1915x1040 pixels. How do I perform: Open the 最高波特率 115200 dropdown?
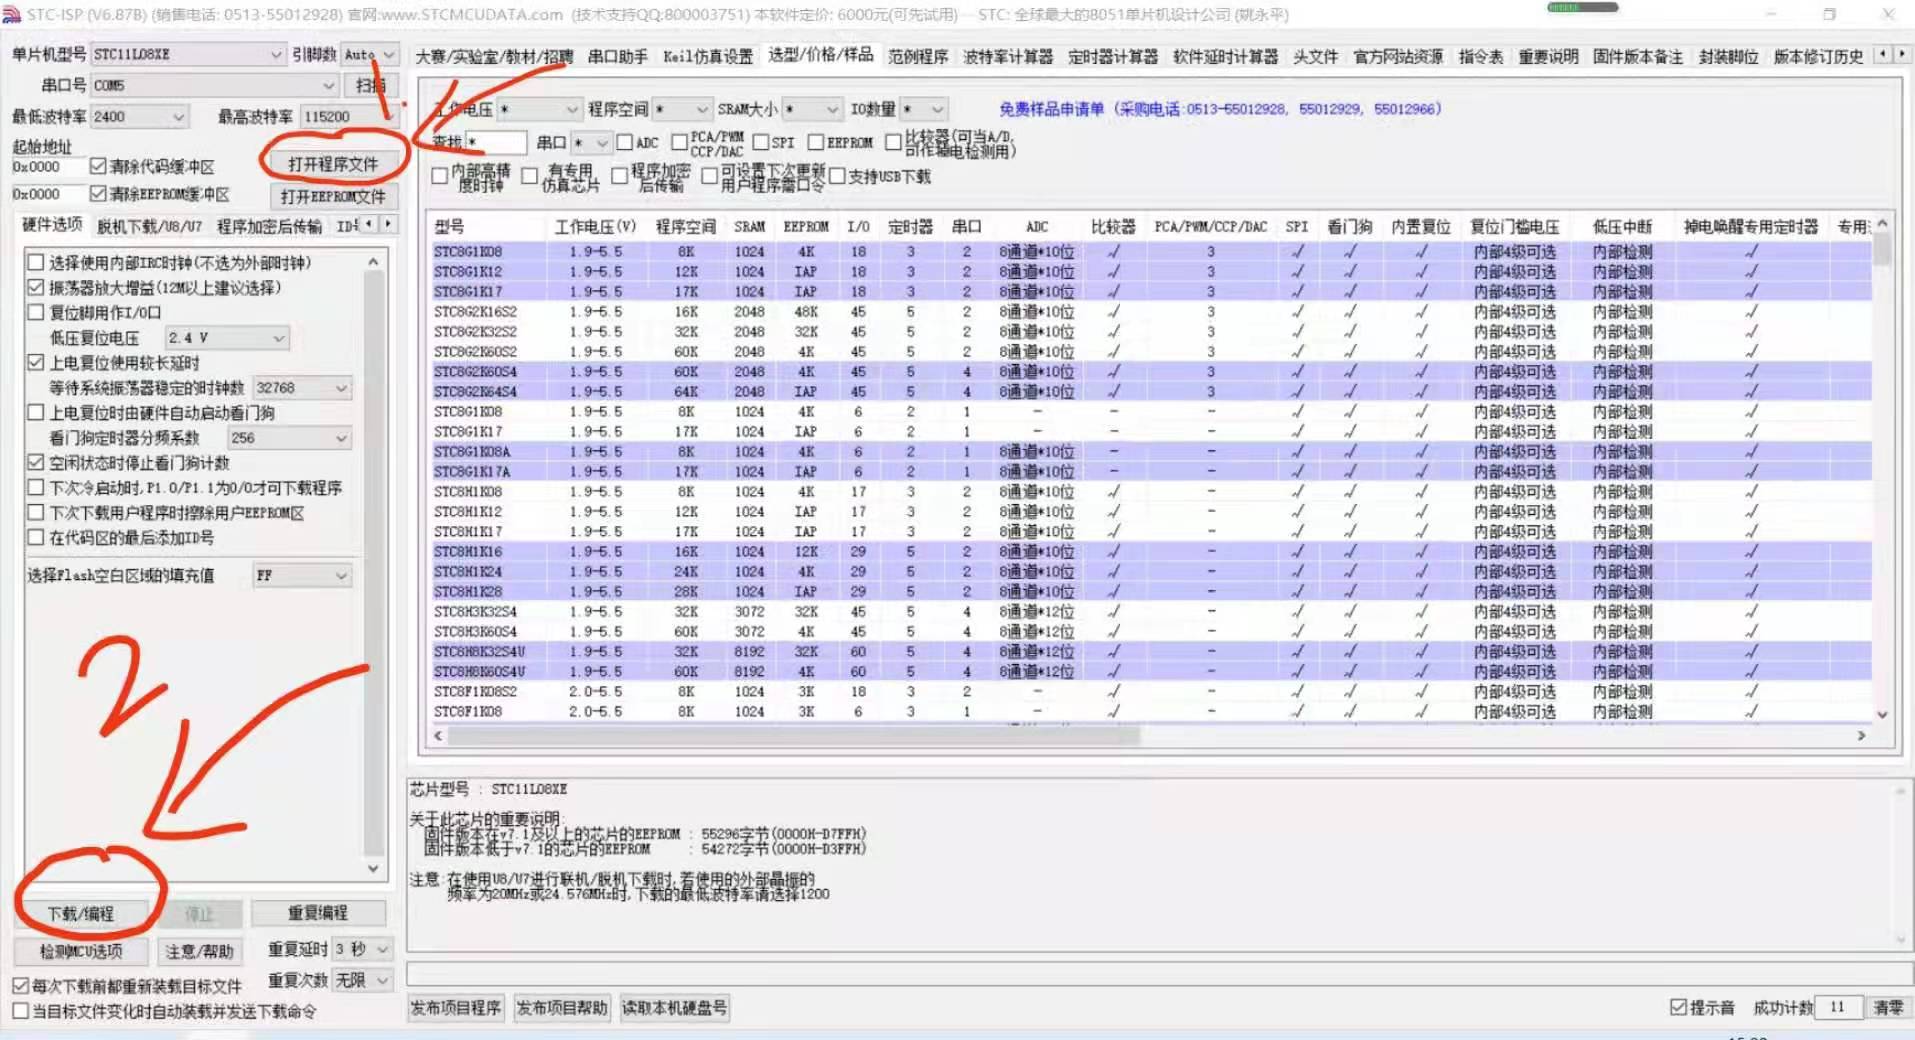[x=350, y=116]
